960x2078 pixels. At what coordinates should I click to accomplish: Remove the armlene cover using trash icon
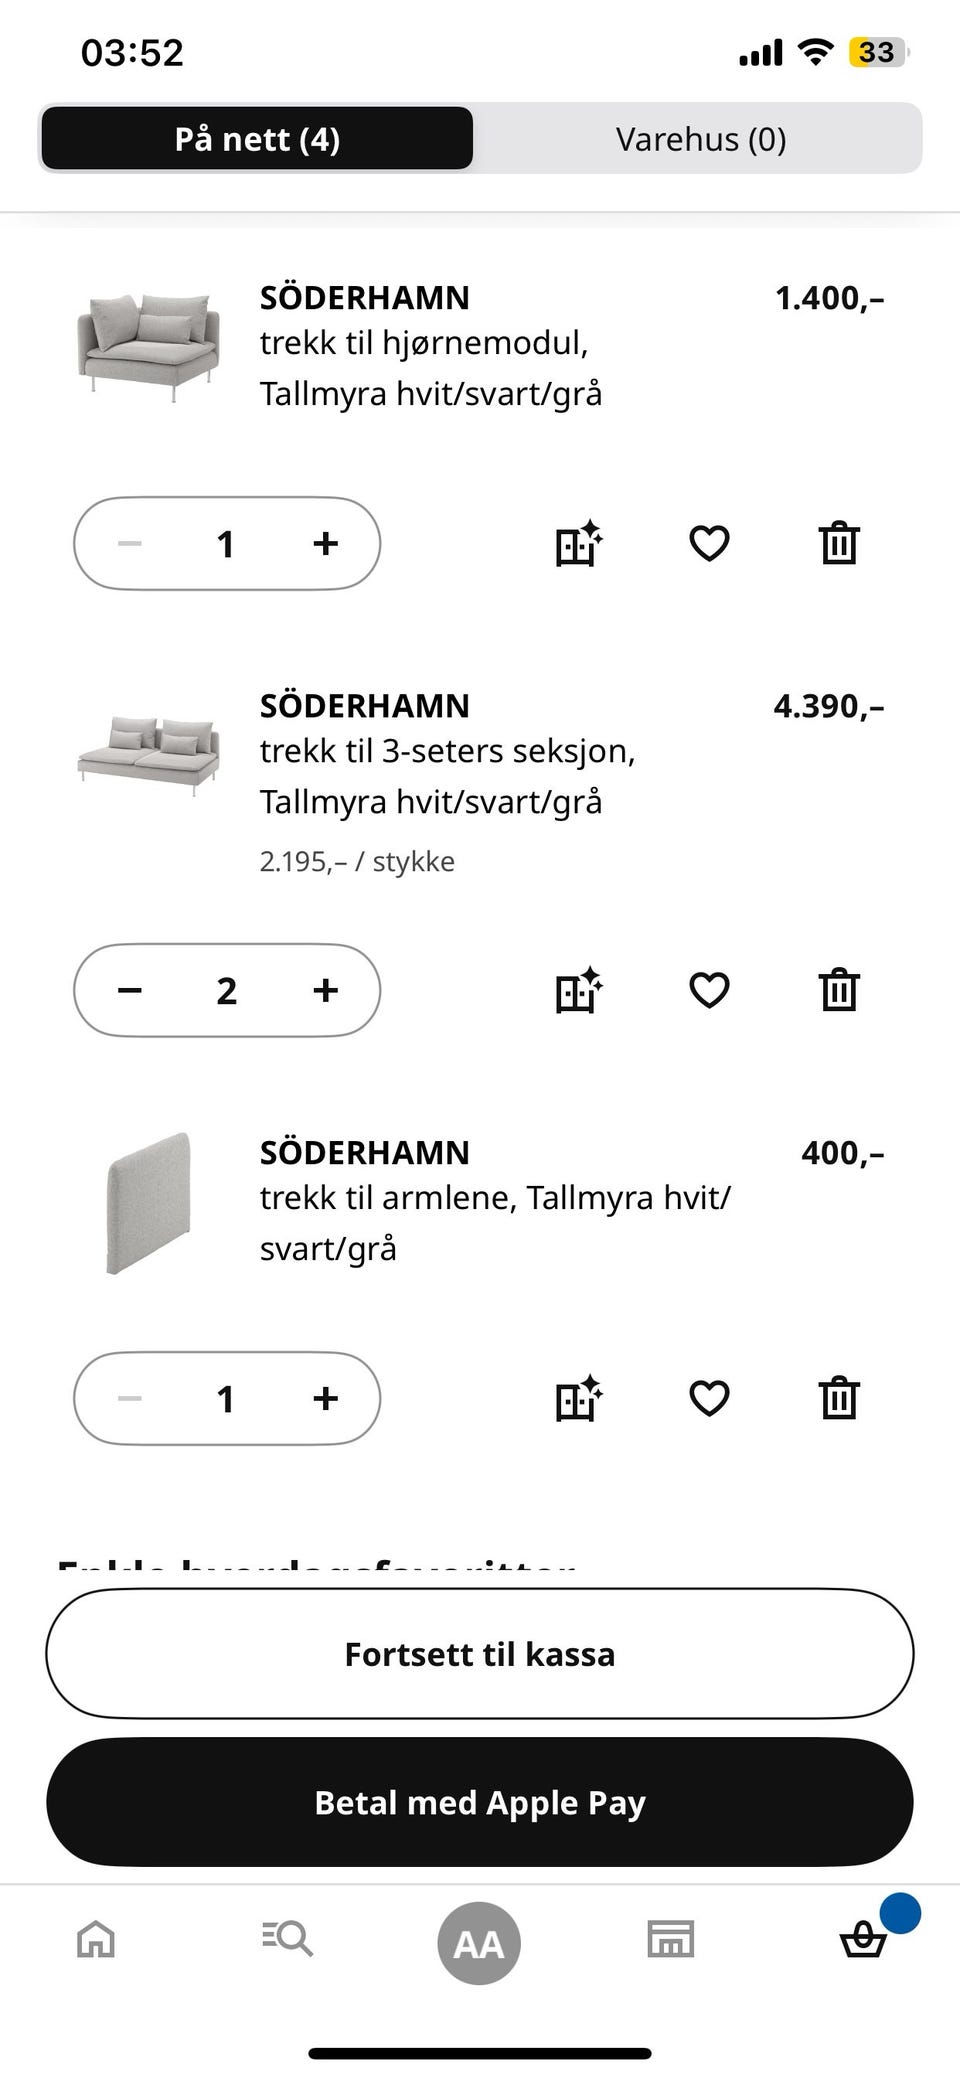point(839,1398)
